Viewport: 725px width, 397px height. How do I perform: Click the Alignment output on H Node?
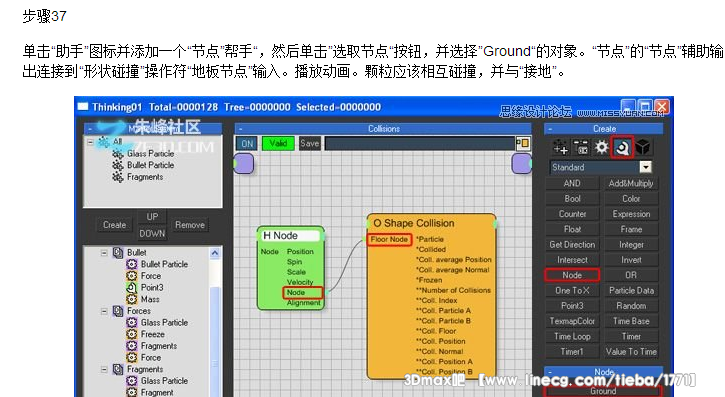pyautogui.click(x=303, y=303)
